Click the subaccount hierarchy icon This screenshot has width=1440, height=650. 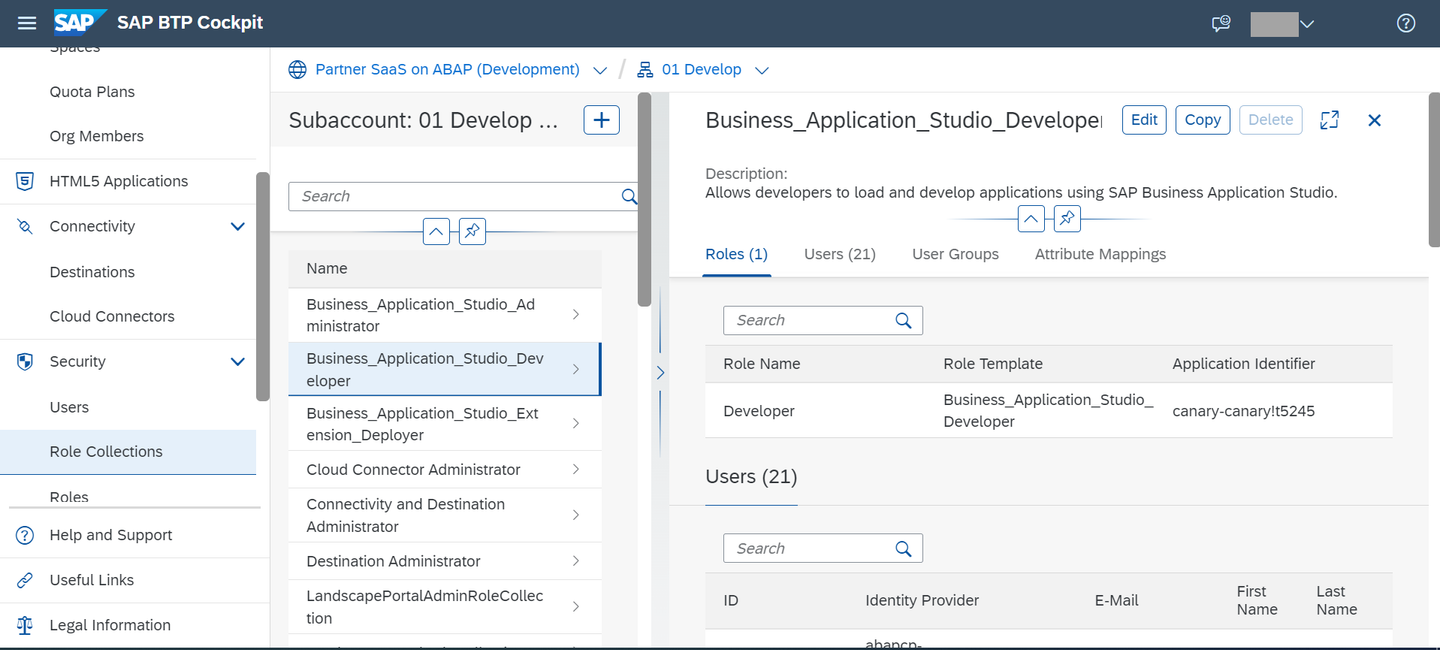[645, 70]
